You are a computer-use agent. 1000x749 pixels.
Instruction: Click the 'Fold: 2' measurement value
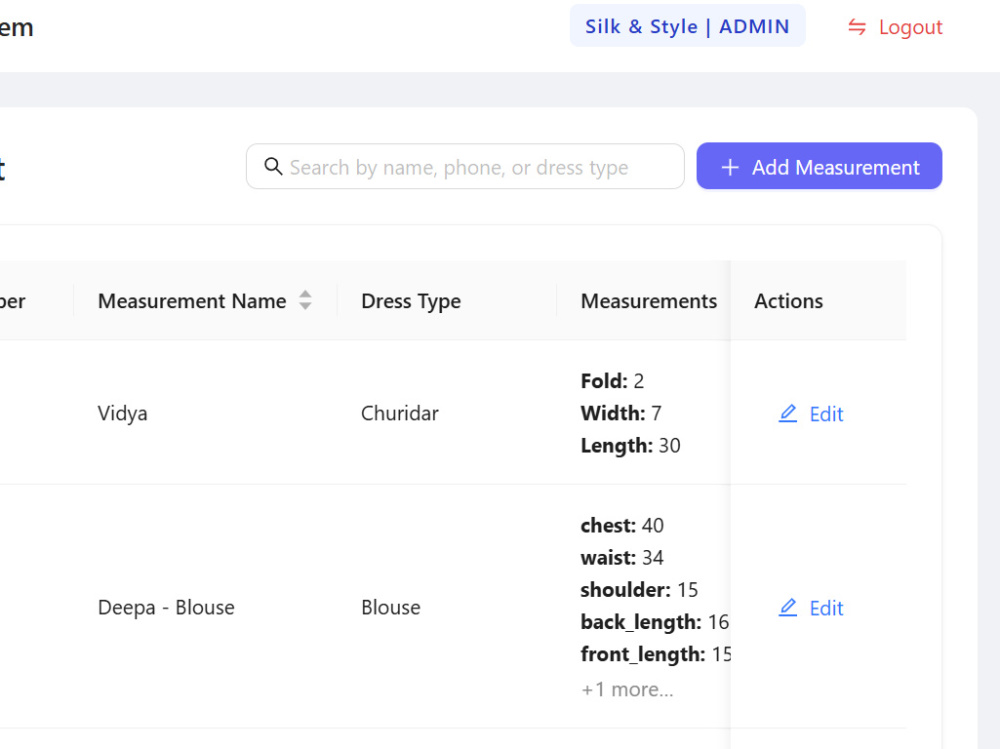coord(612,381)
